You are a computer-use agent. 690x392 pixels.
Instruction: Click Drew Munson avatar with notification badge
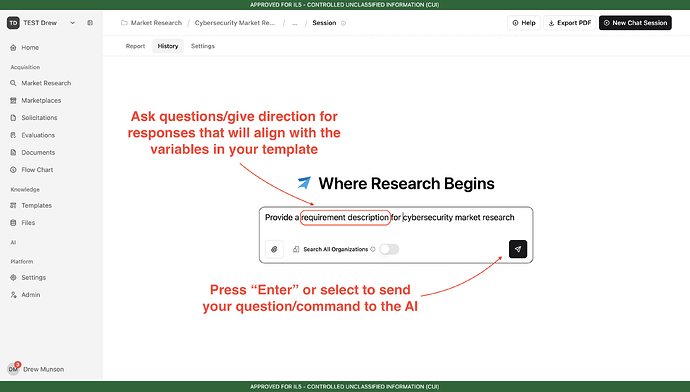click(x=14, y=369)
